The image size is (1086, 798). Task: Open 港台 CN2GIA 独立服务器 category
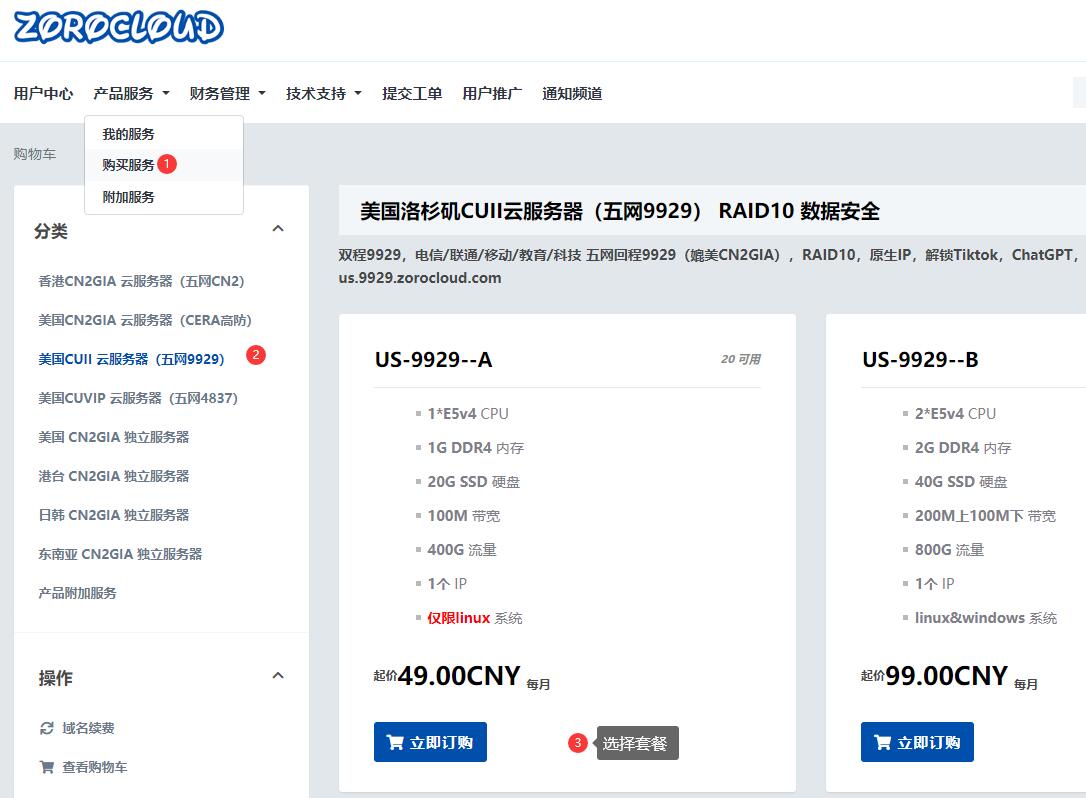(x=114, y=476)
